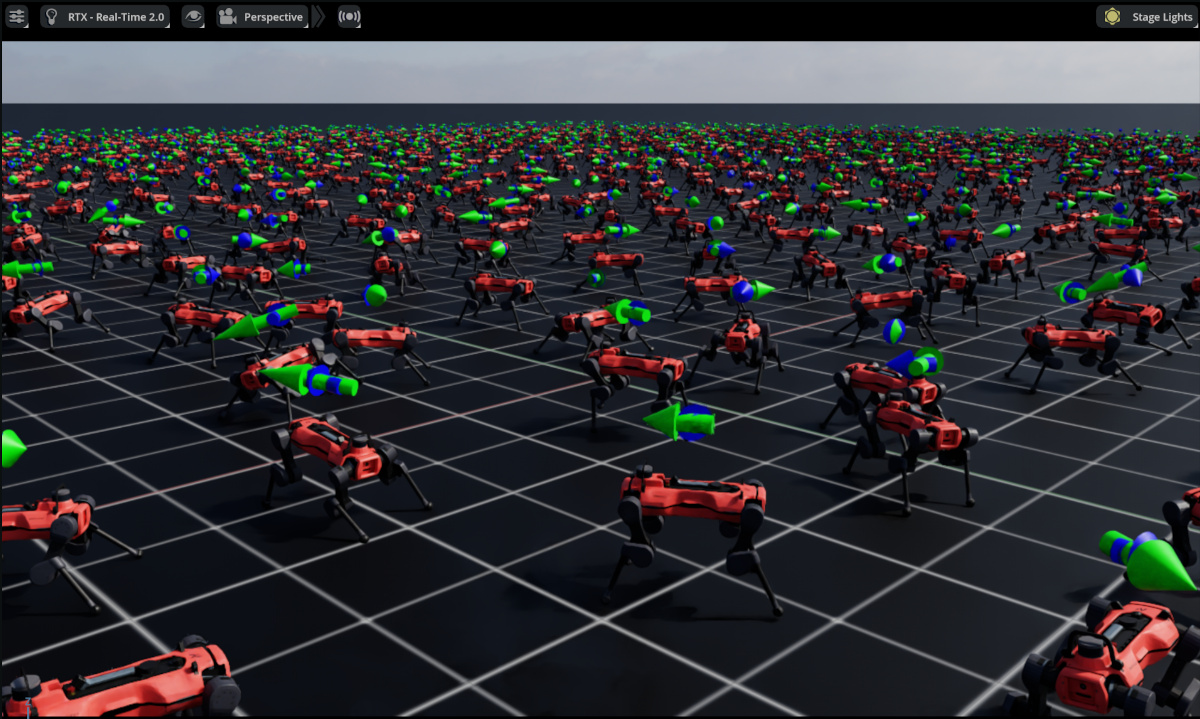Click the green cone tip at the left edge

click(x=10, y=448)
